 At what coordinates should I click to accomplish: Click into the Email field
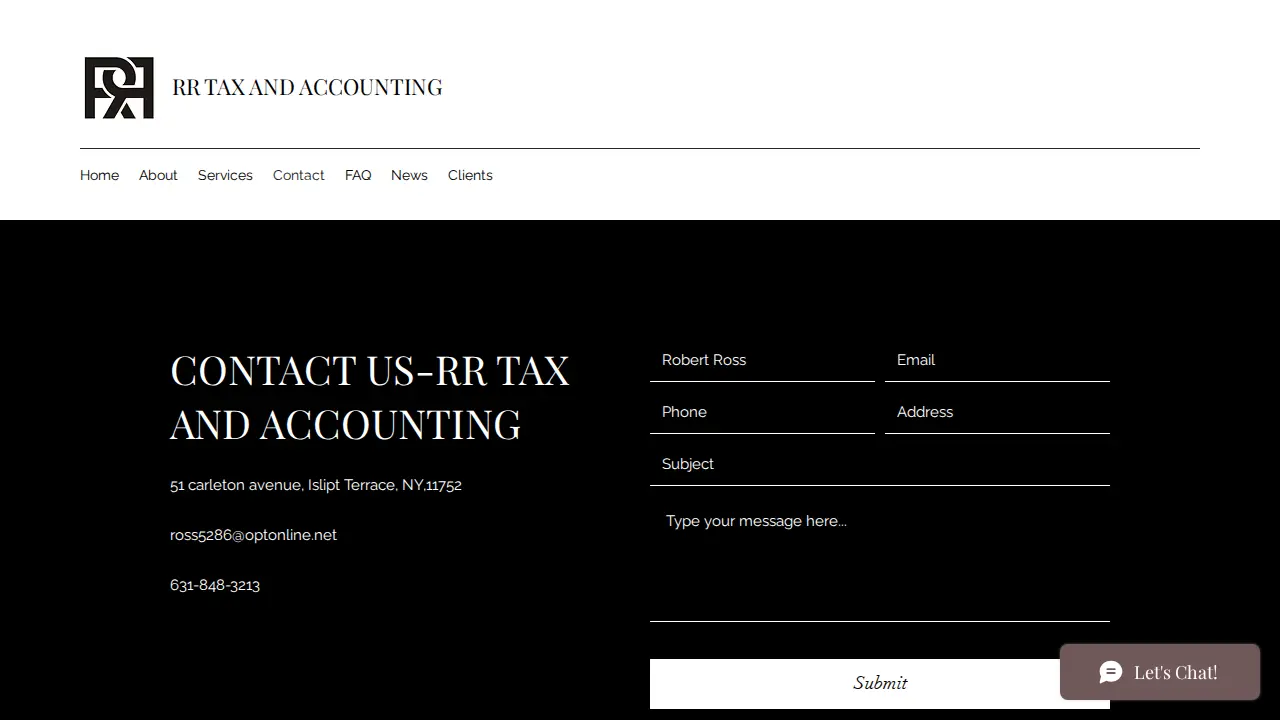point(997,360)
